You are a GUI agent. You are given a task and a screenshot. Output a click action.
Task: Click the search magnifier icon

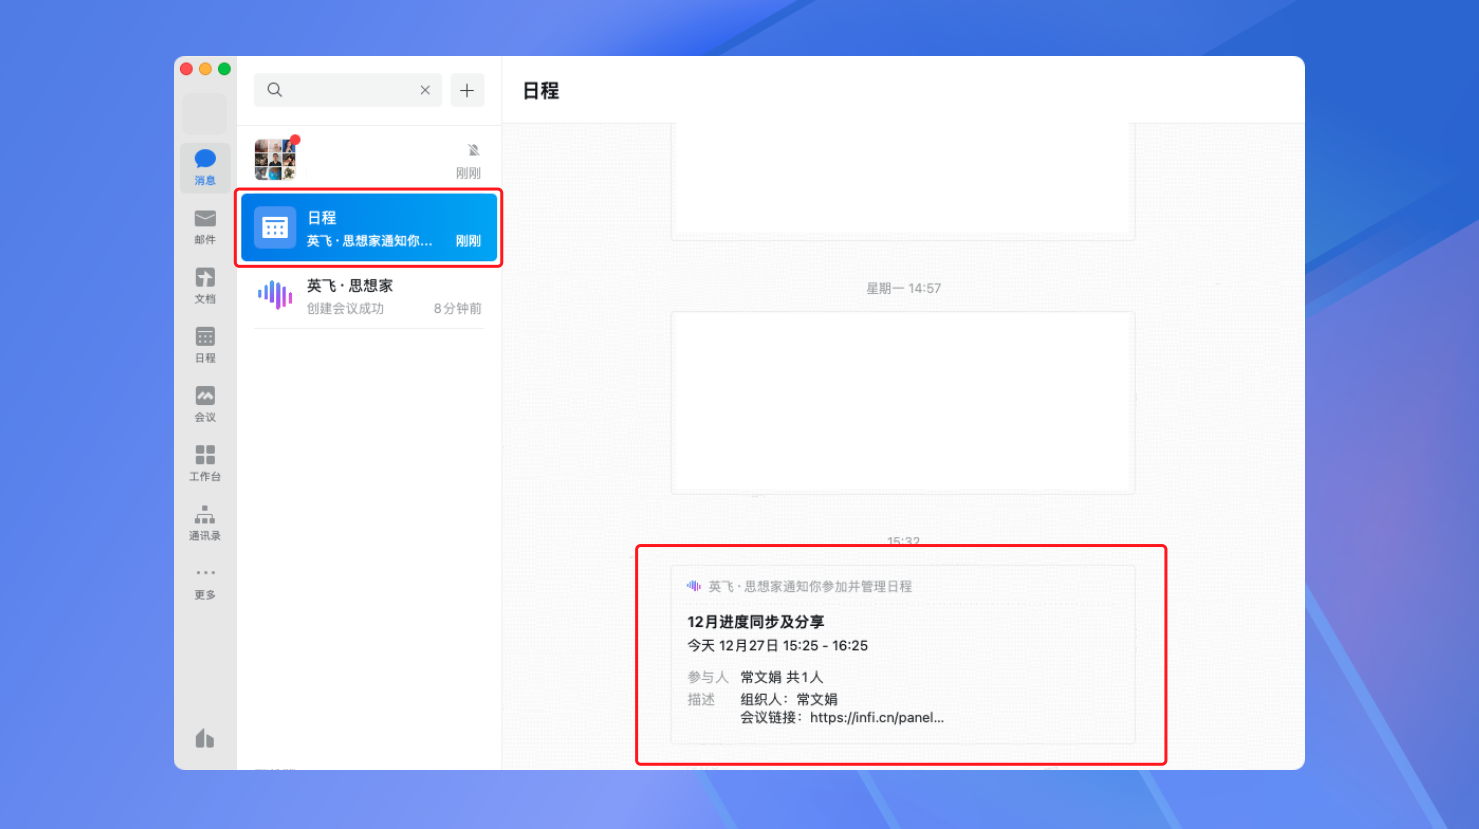[x=275, y=90]
